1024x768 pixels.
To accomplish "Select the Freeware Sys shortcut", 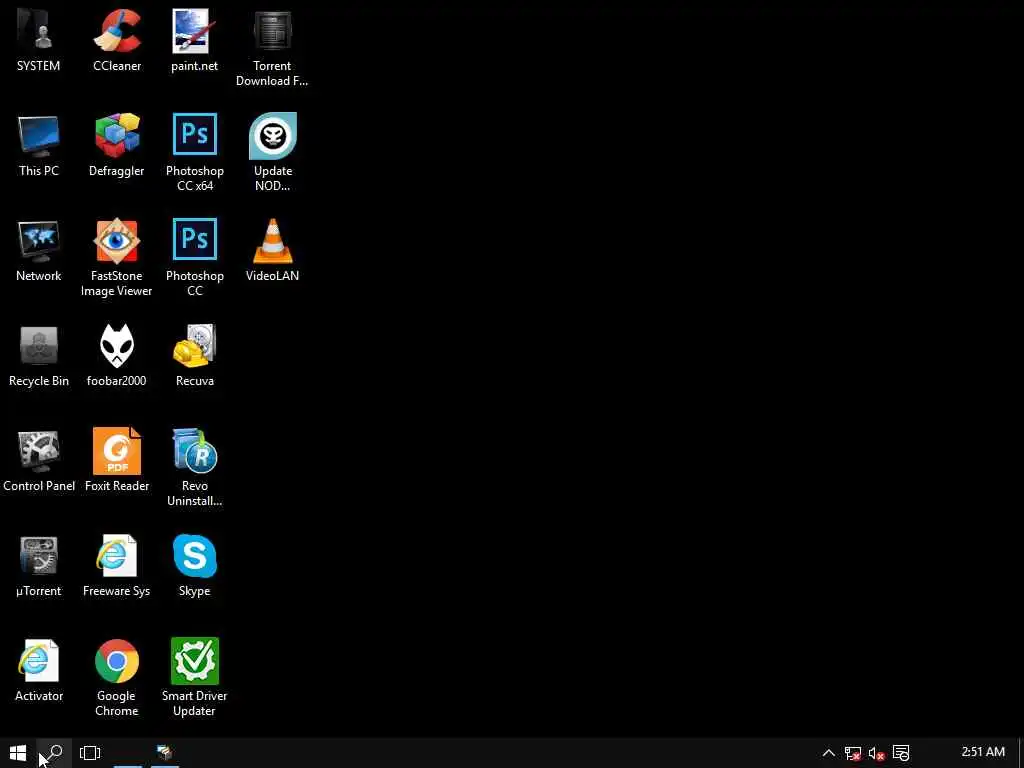I will (x=117, y=566).
